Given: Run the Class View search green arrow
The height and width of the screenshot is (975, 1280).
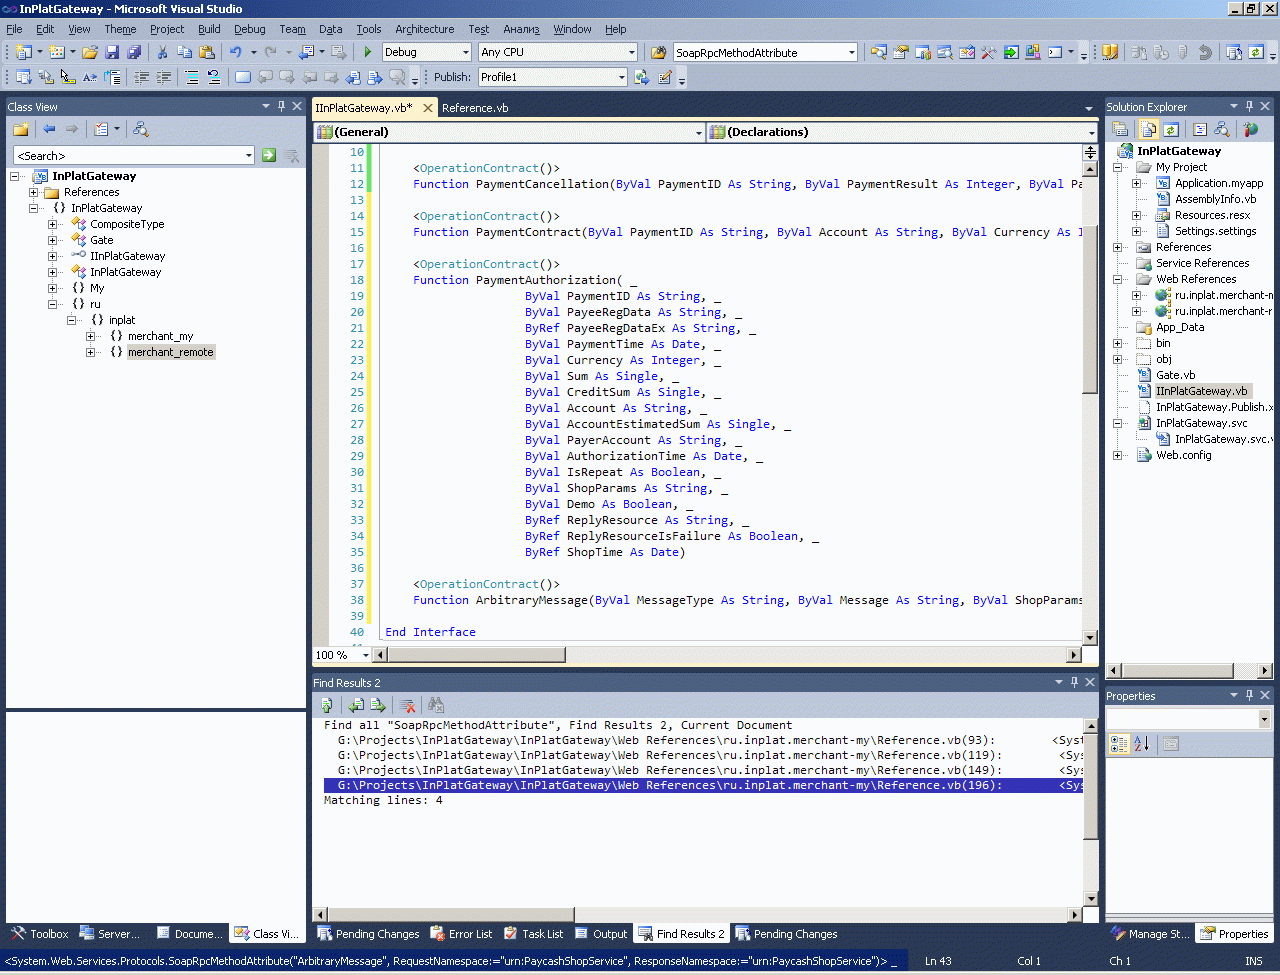Looking at the screenshot, I should coord(269,155).
